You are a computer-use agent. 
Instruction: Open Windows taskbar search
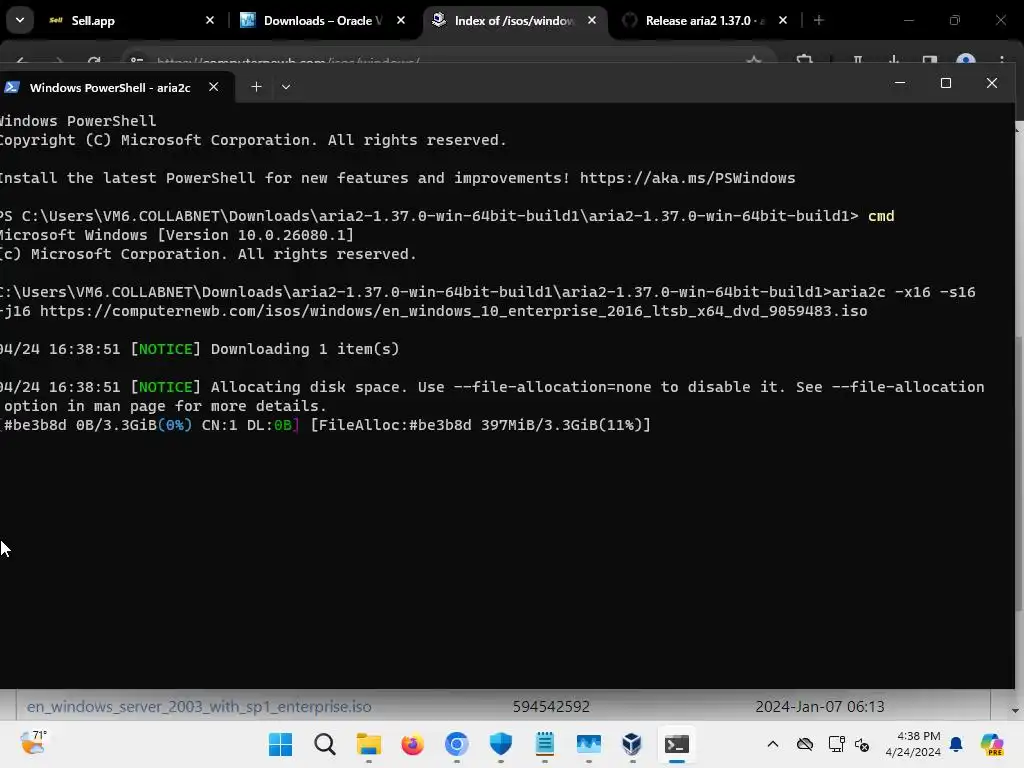point(325,744)
